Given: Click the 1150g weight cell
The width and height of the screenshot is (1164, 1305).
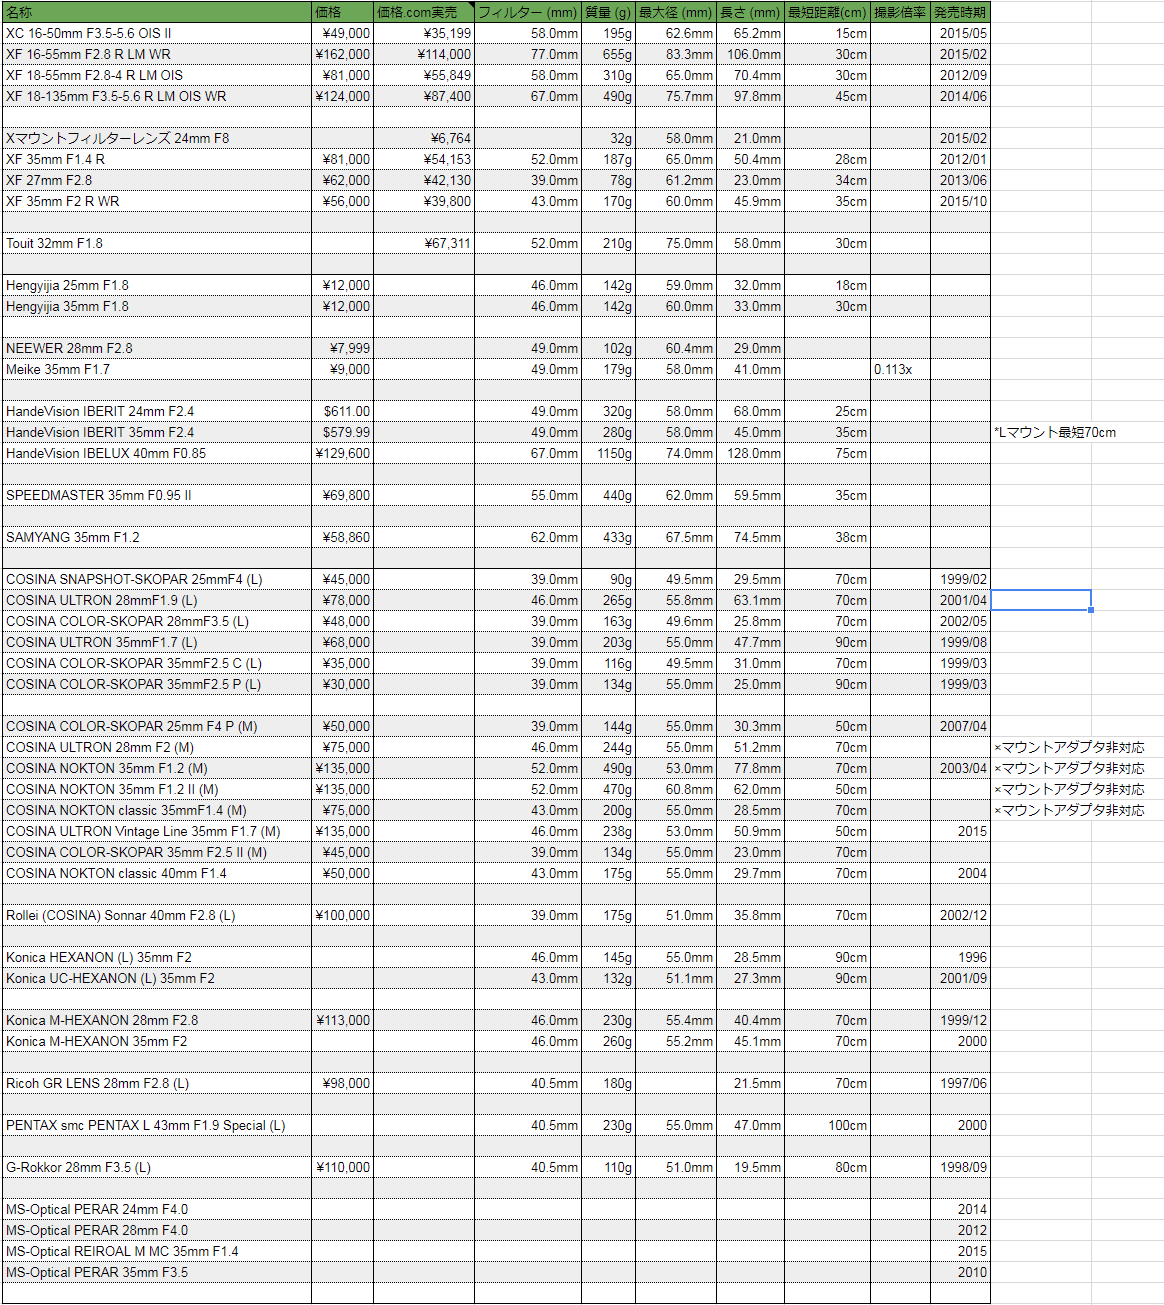Looking at the screenshot, I should pyautogui.click(x=608, y=453).
